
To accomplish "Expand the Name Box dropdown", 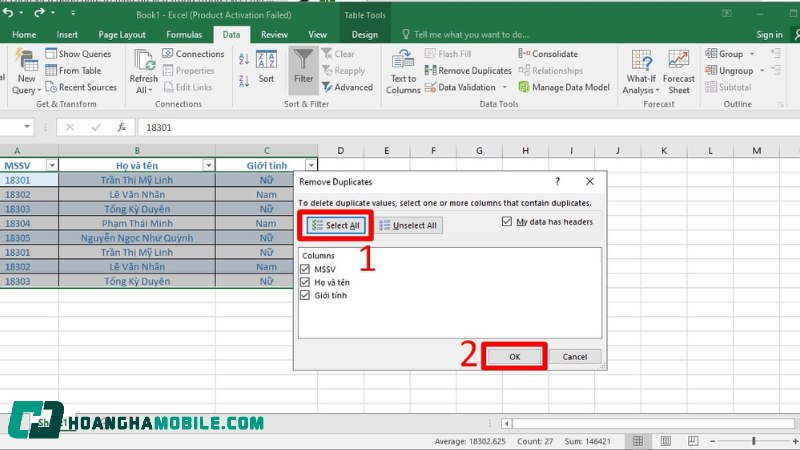I will click(27, 127).
